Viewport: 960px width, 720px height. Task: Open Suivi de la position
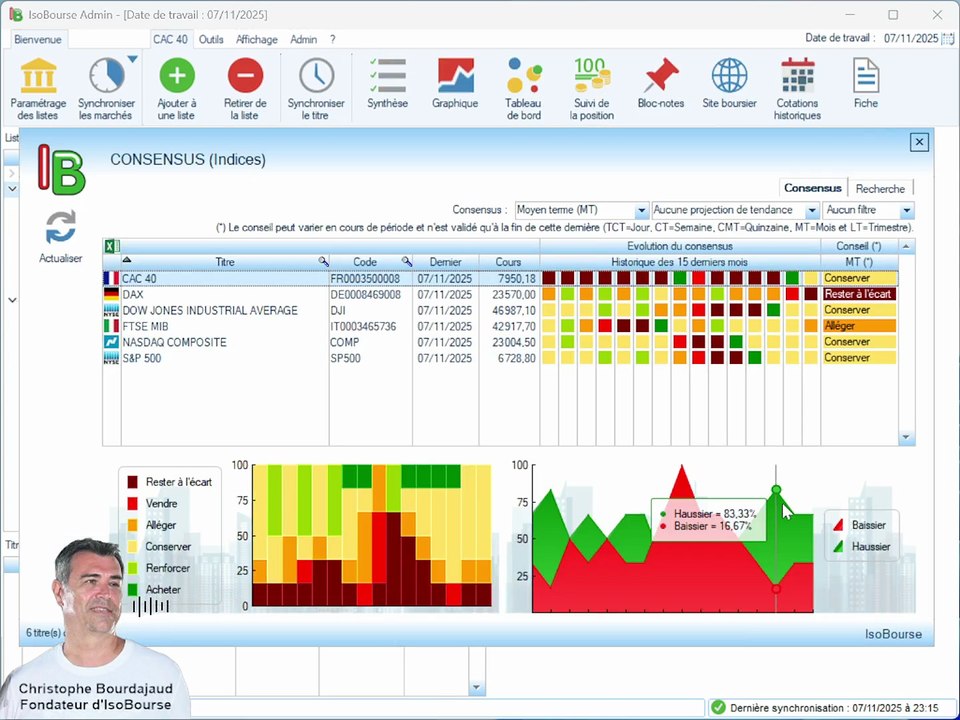591,89
